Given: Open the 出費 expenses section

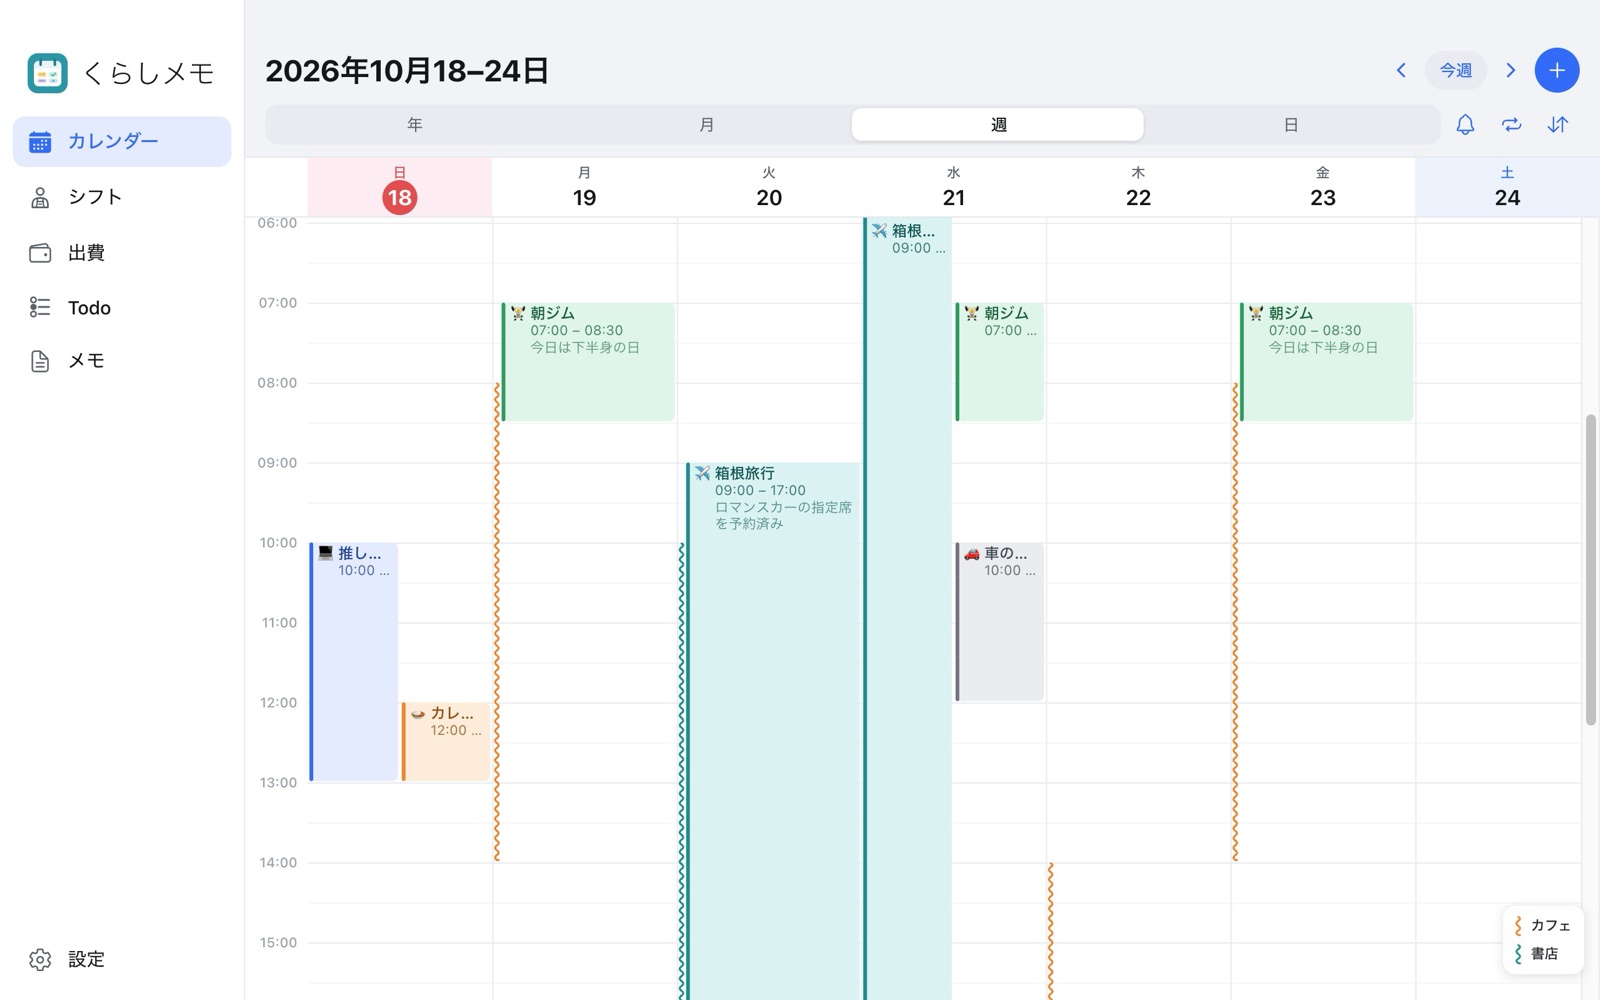Looking at the screenshot, I should 122,253.
